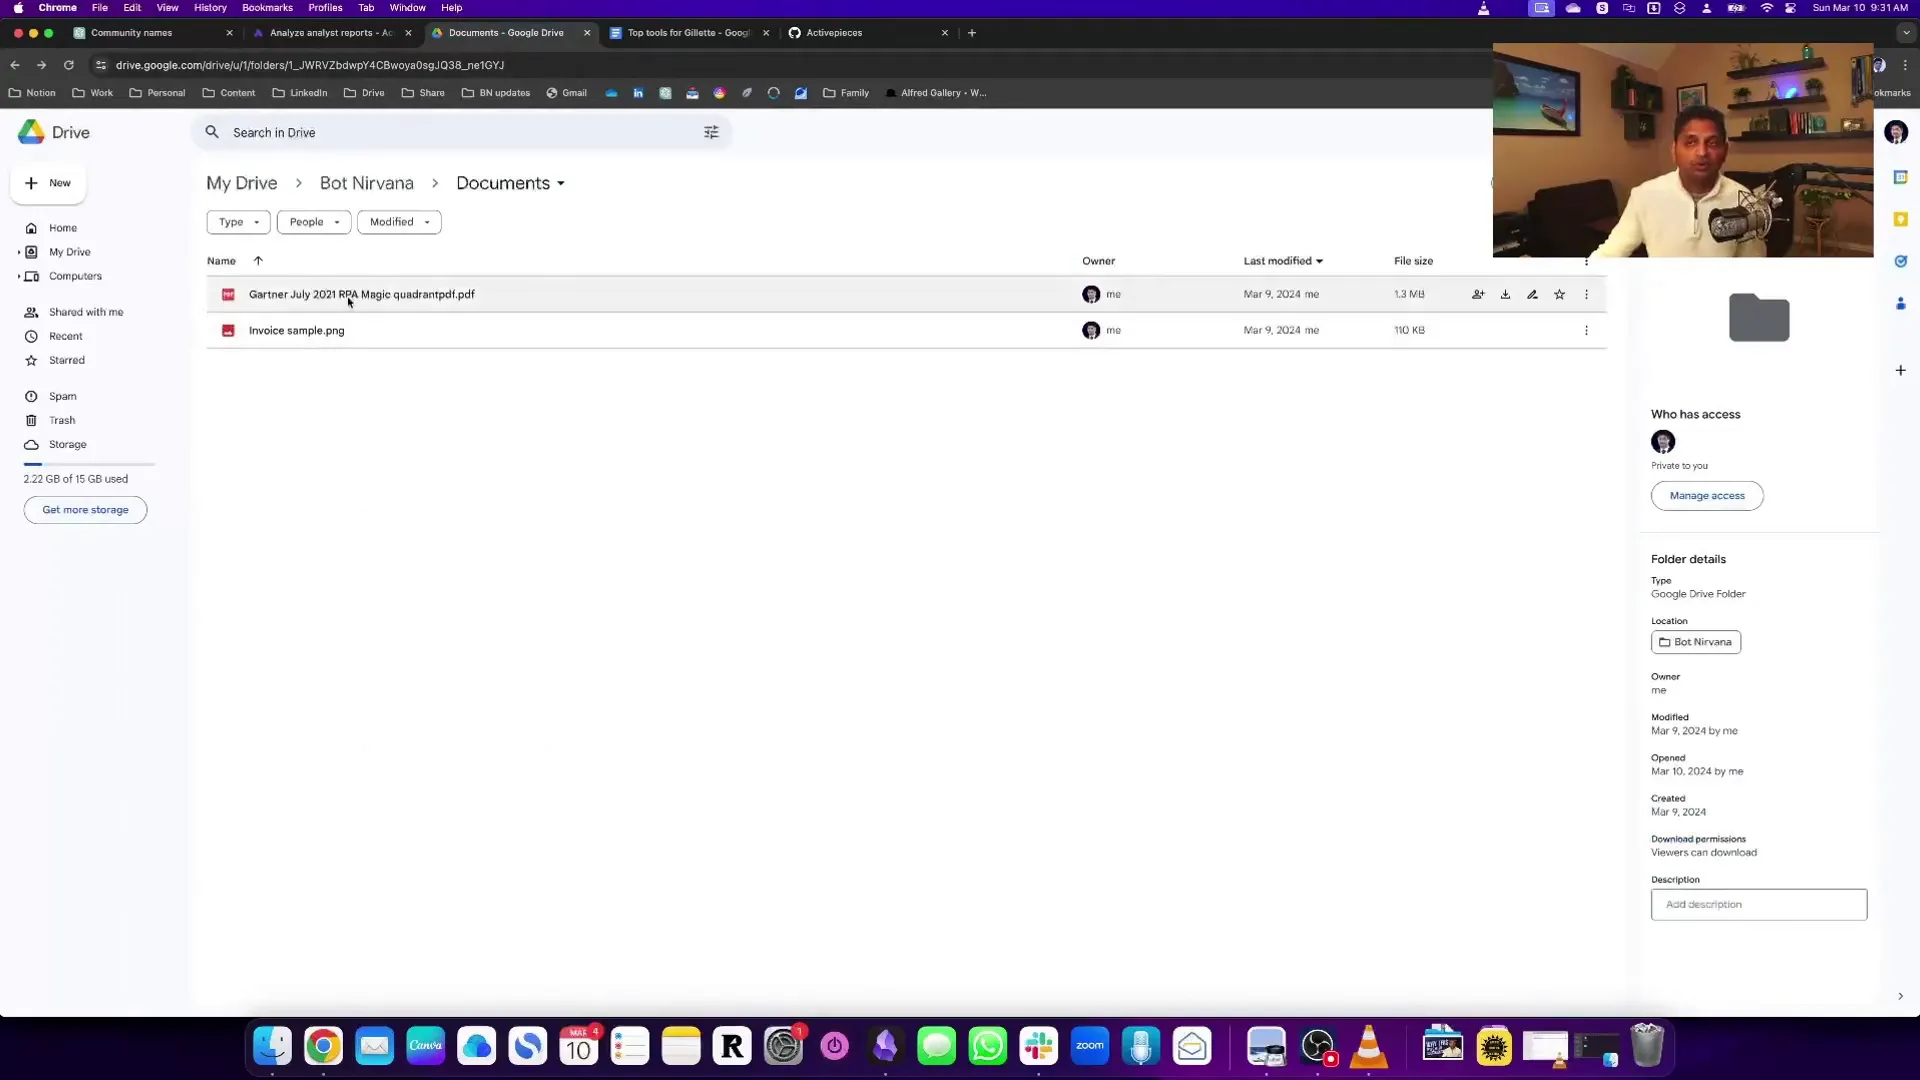Click the Owner column header

point(1098,261)
